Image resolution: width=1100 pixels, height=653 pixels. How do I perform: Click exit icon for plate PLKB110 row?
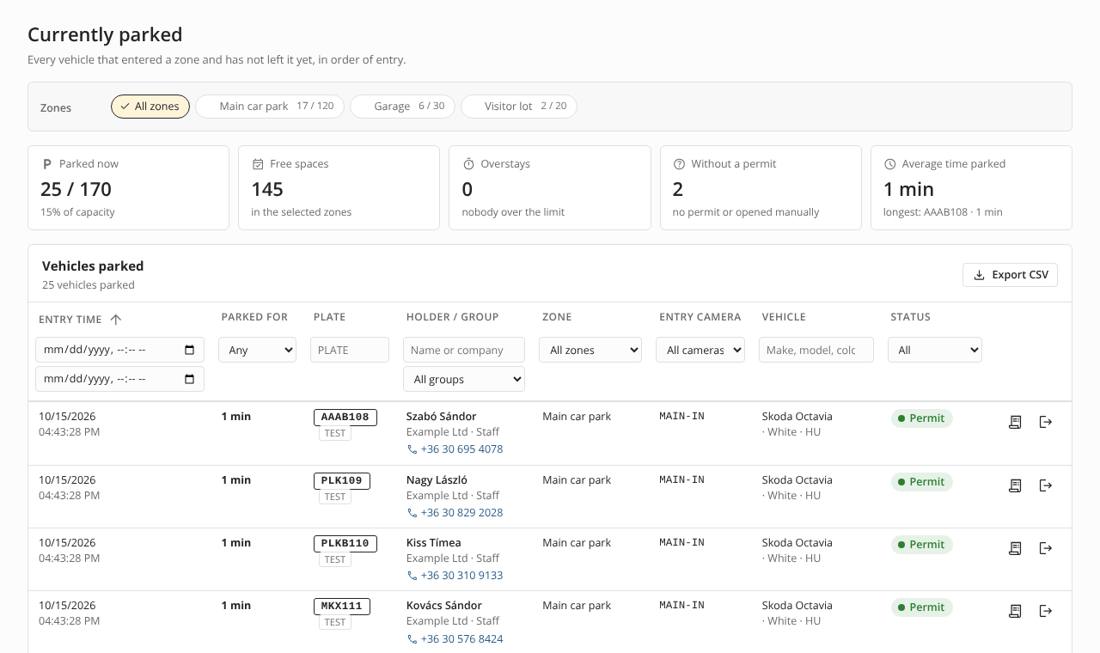[x=1045, y=548]
